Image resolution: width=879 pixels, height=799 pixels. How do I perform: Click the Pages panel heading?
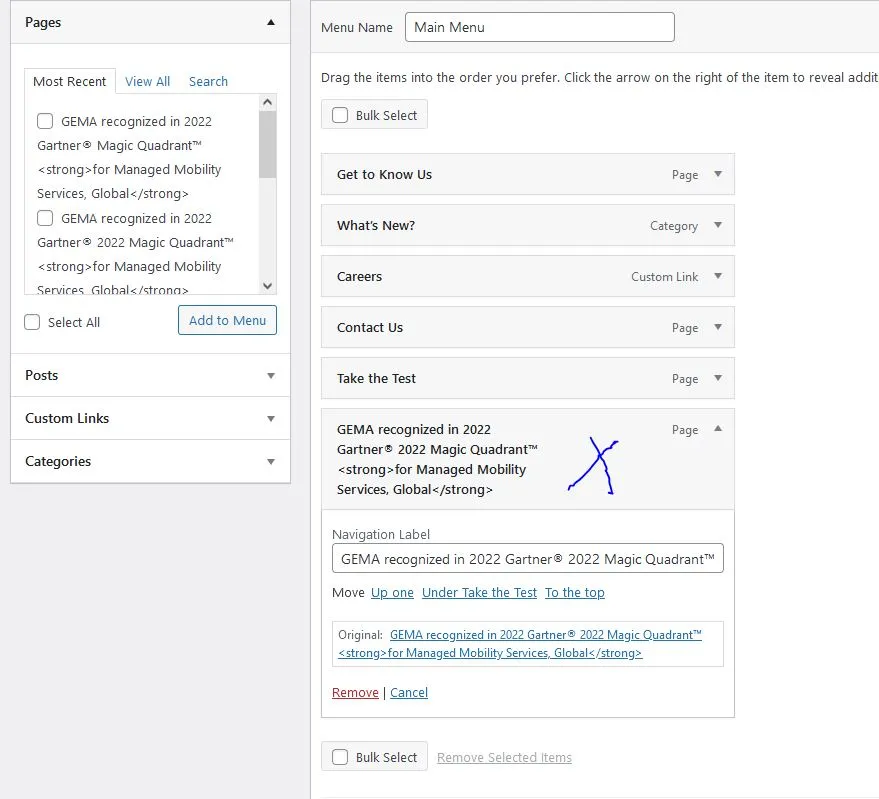[x=43, y=22]
